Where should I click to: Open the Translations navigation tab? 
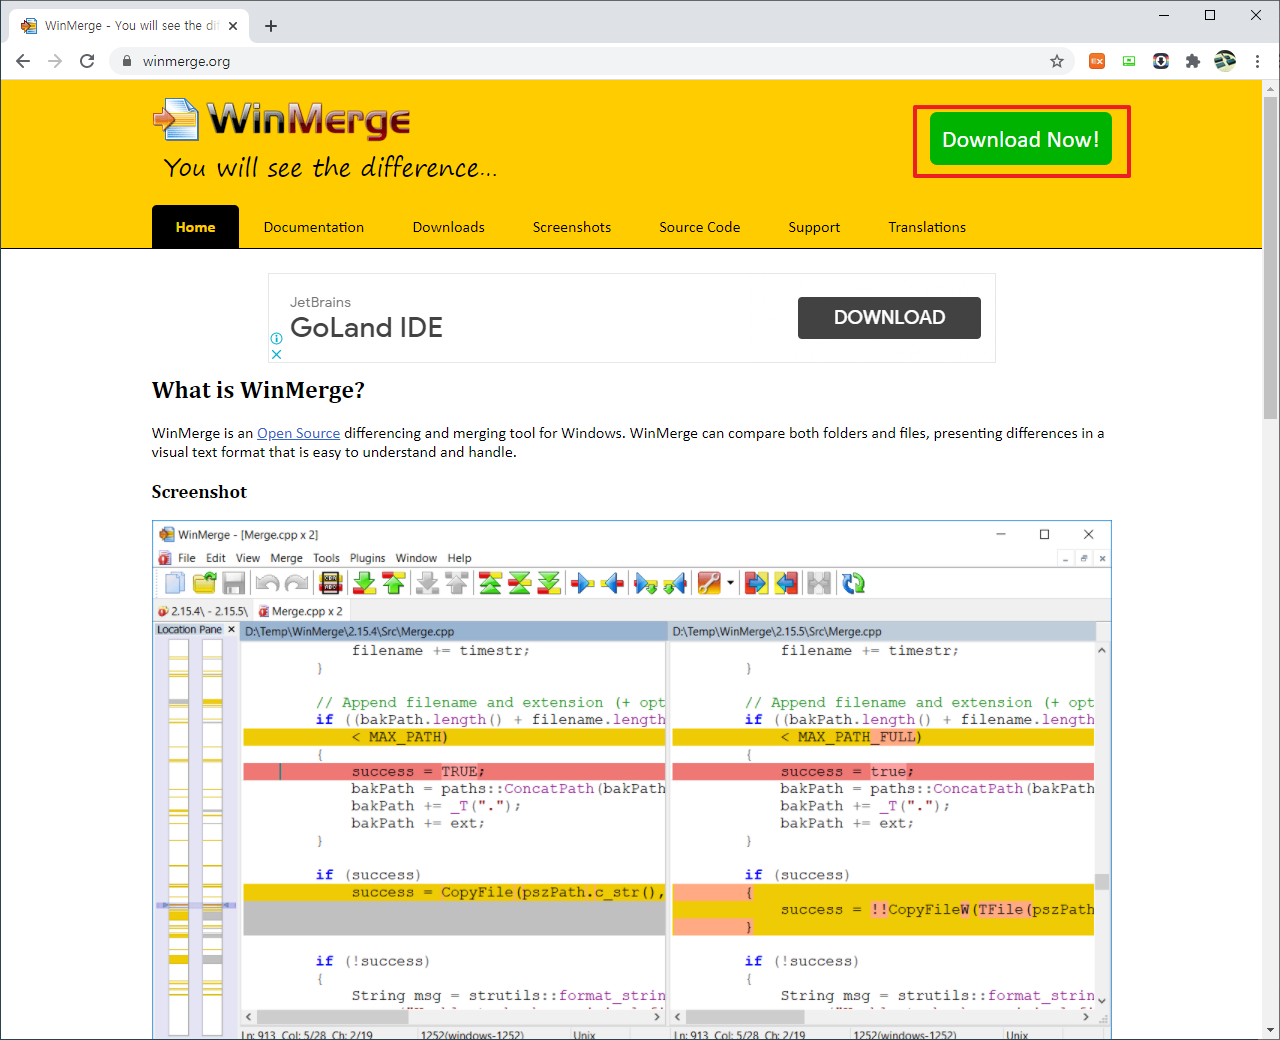927,227
